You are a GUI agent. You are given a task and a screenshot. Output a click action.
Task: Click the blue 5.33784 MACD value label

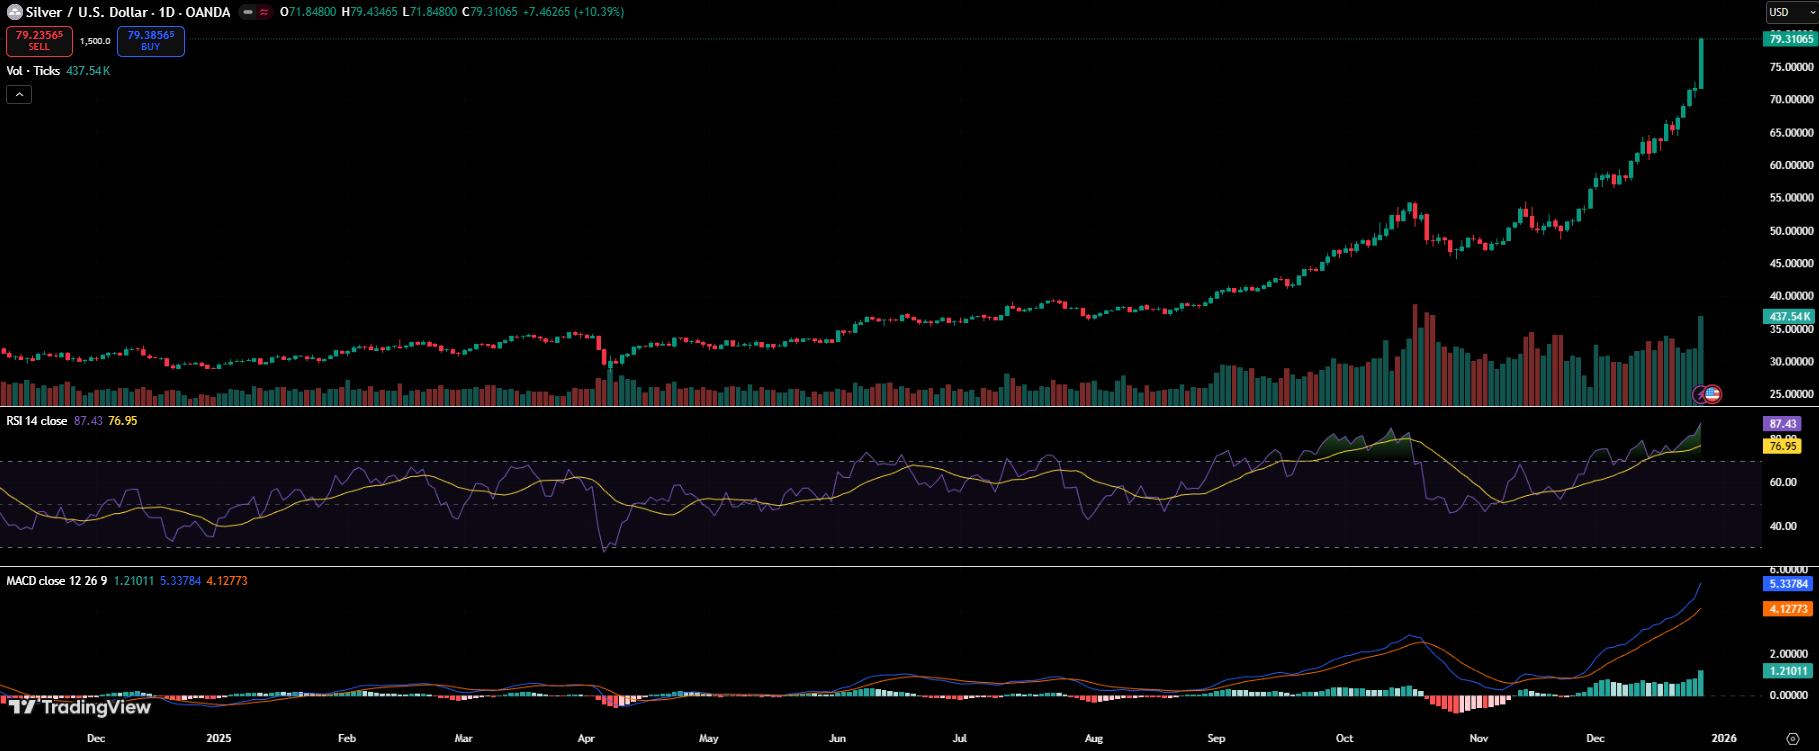click(1788, 584)
